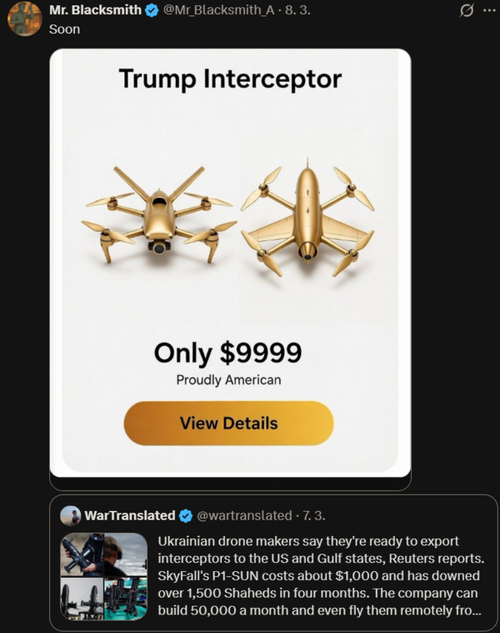500x633 pixels.
Task: Click the right golden winged drone image
Action: [308, 218]
